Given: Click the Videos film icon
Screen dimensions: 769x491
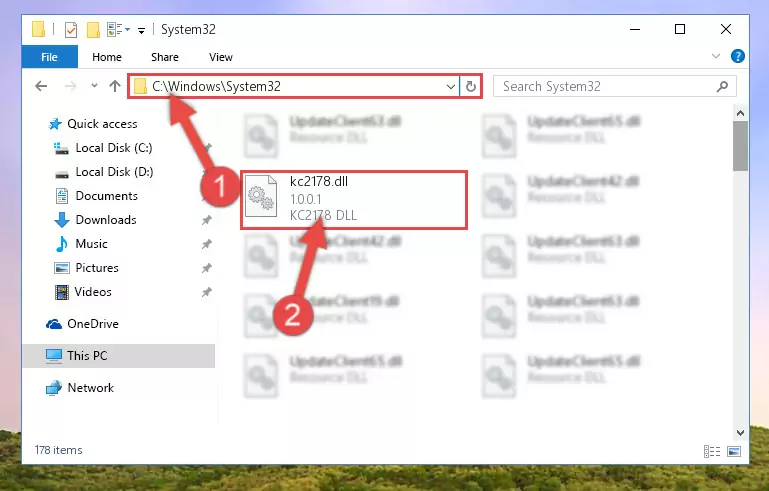Looking at the screenshot, I should [x=62, y=292].
